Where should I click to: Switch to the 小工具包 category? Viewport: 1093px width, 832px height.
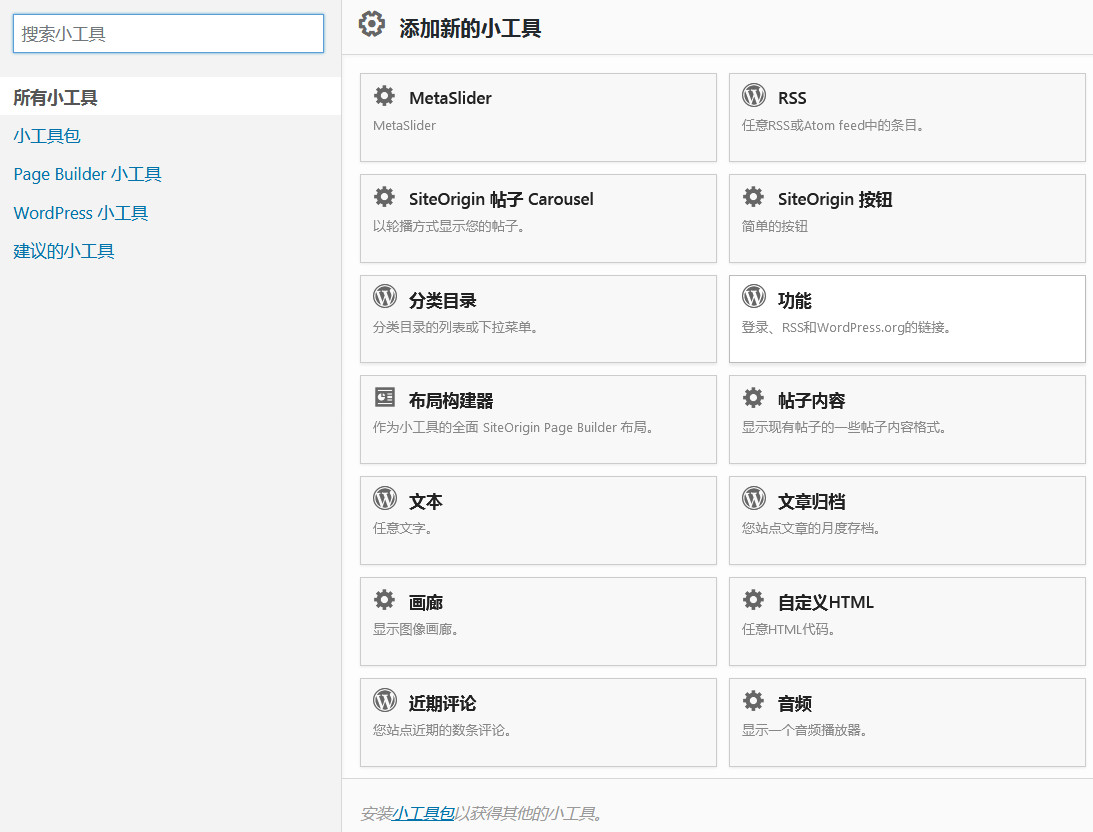click(x=47, y=136)
